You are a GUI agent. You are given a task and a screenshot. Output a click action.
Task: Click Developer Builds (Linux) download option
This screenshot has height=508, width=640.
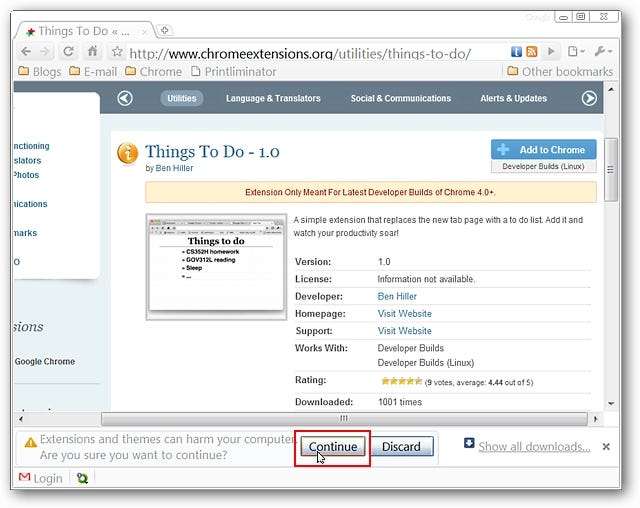[543, 166]
